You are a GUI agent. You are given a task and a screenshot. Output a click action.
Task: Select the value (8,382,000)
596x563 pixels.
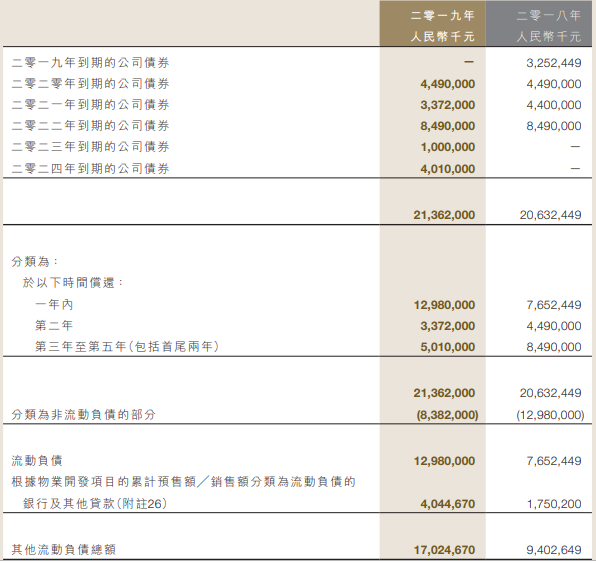click(x=447, y=415)
